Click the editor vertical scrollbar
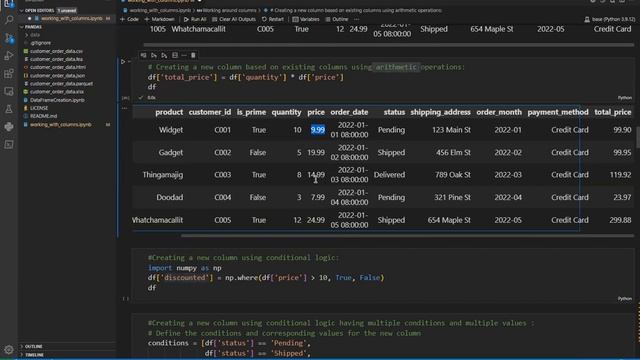The image size is (640, 360). pyautogui.click(x=638, y=137)
